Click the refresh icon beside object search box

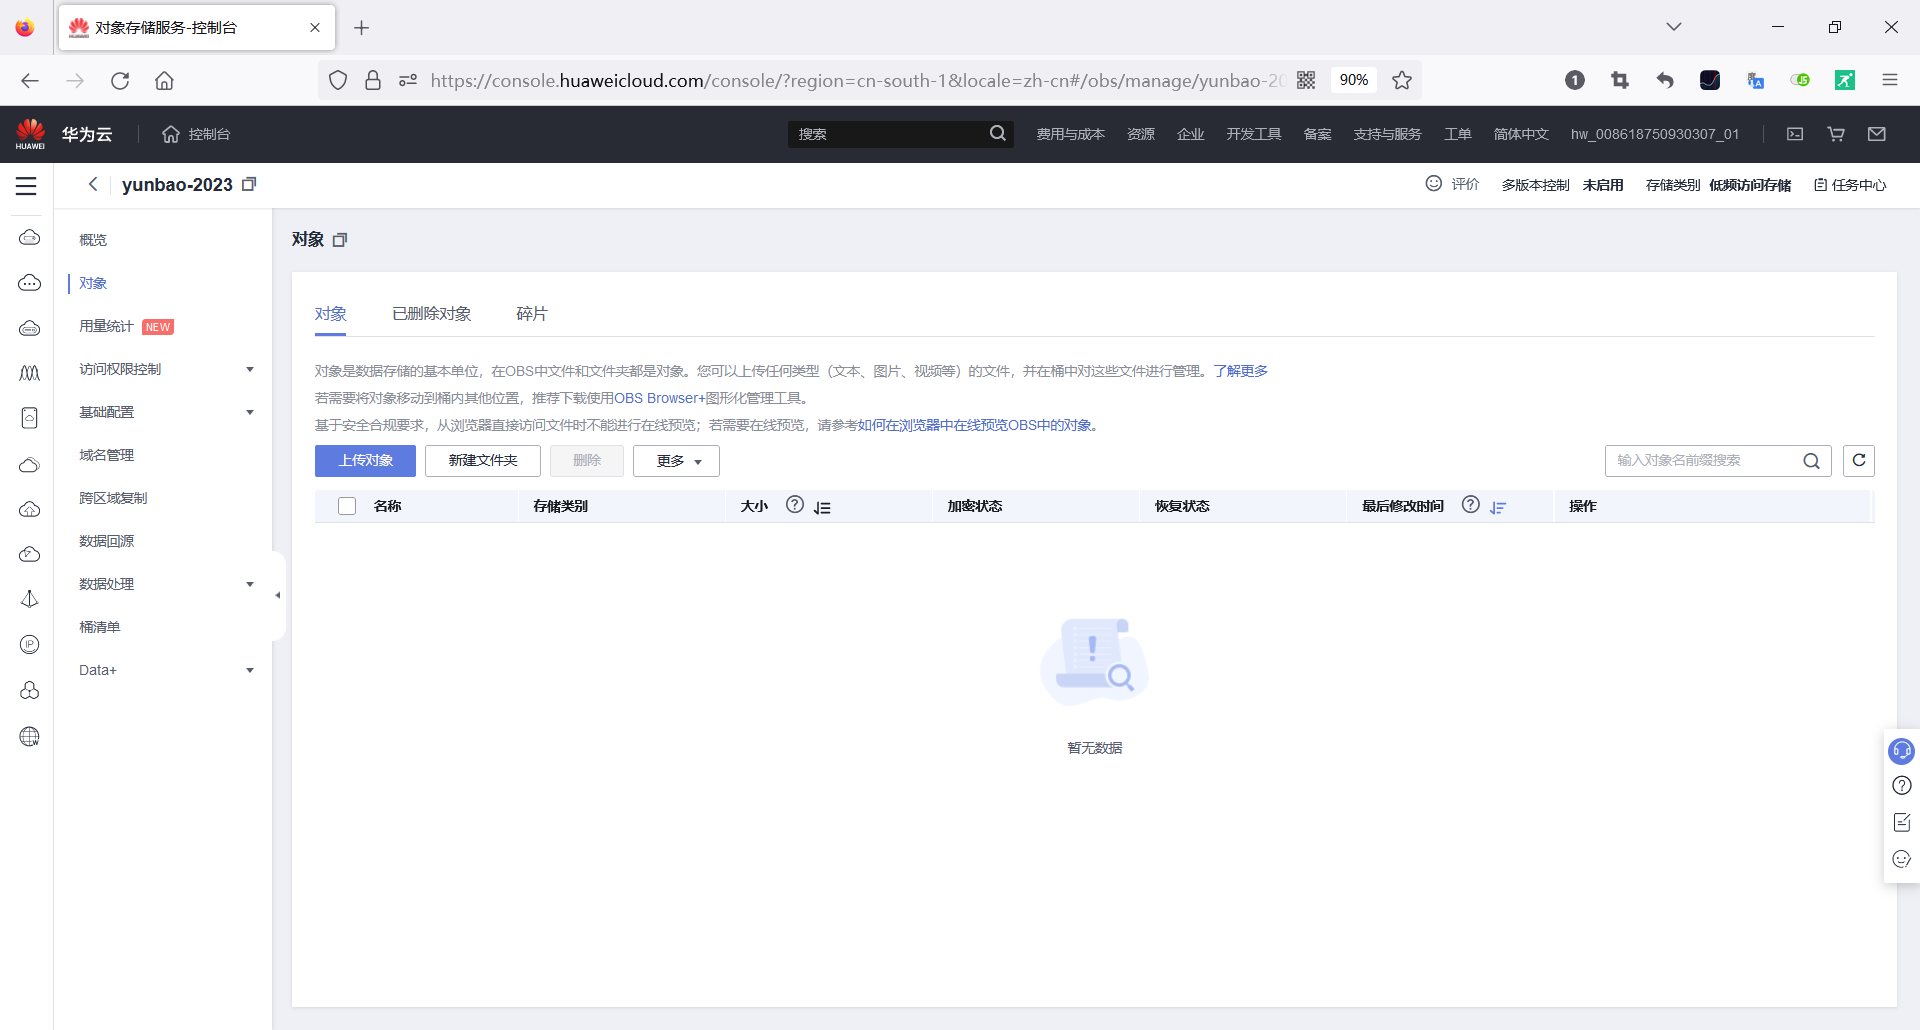point(1859,461)
